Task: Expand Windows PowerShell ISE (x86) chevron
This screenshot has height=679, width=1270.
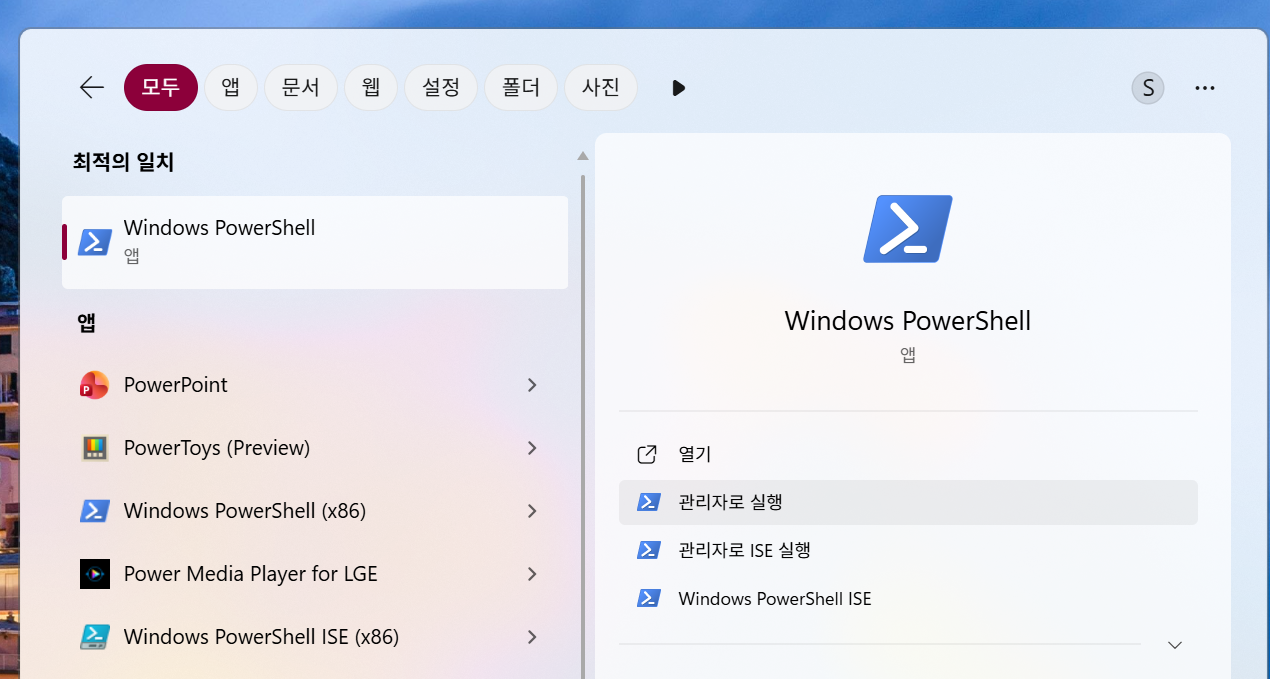Action: coord(532,637)
